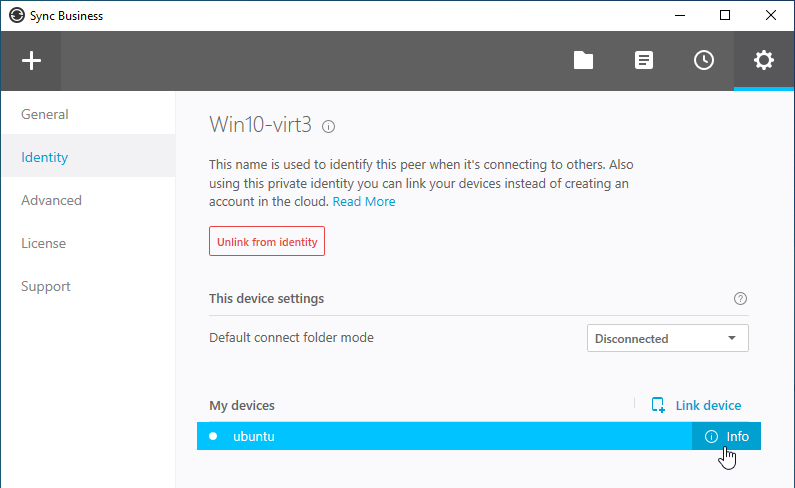
Task: Maximize the Sync Business window
Action: tap(725, 15)
